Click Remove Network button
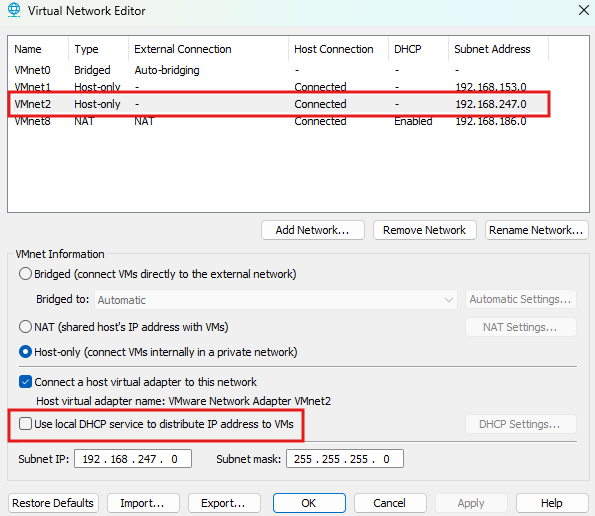The image size is (595, 516). point(425,230)
